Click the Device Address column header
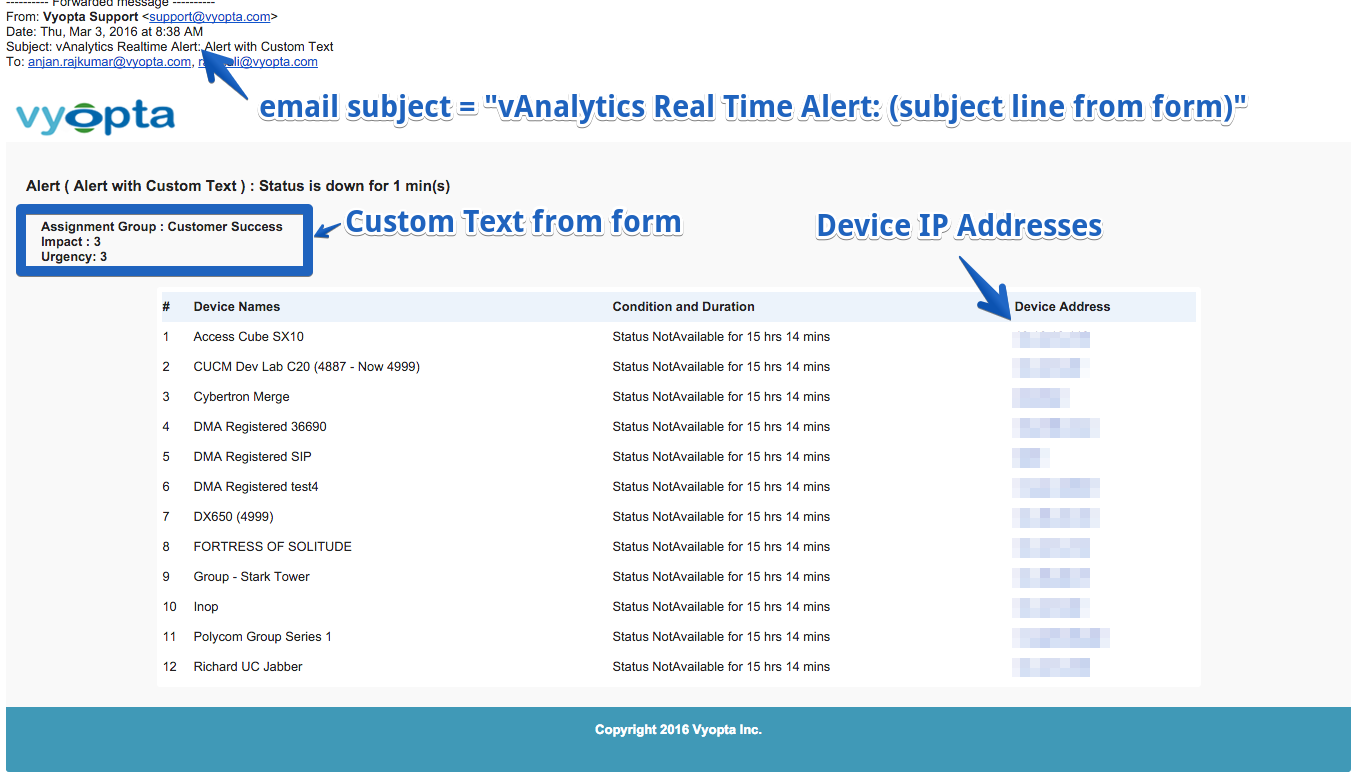The width and height of the screenshot is (1352, 779). [x=1063, y=307]
